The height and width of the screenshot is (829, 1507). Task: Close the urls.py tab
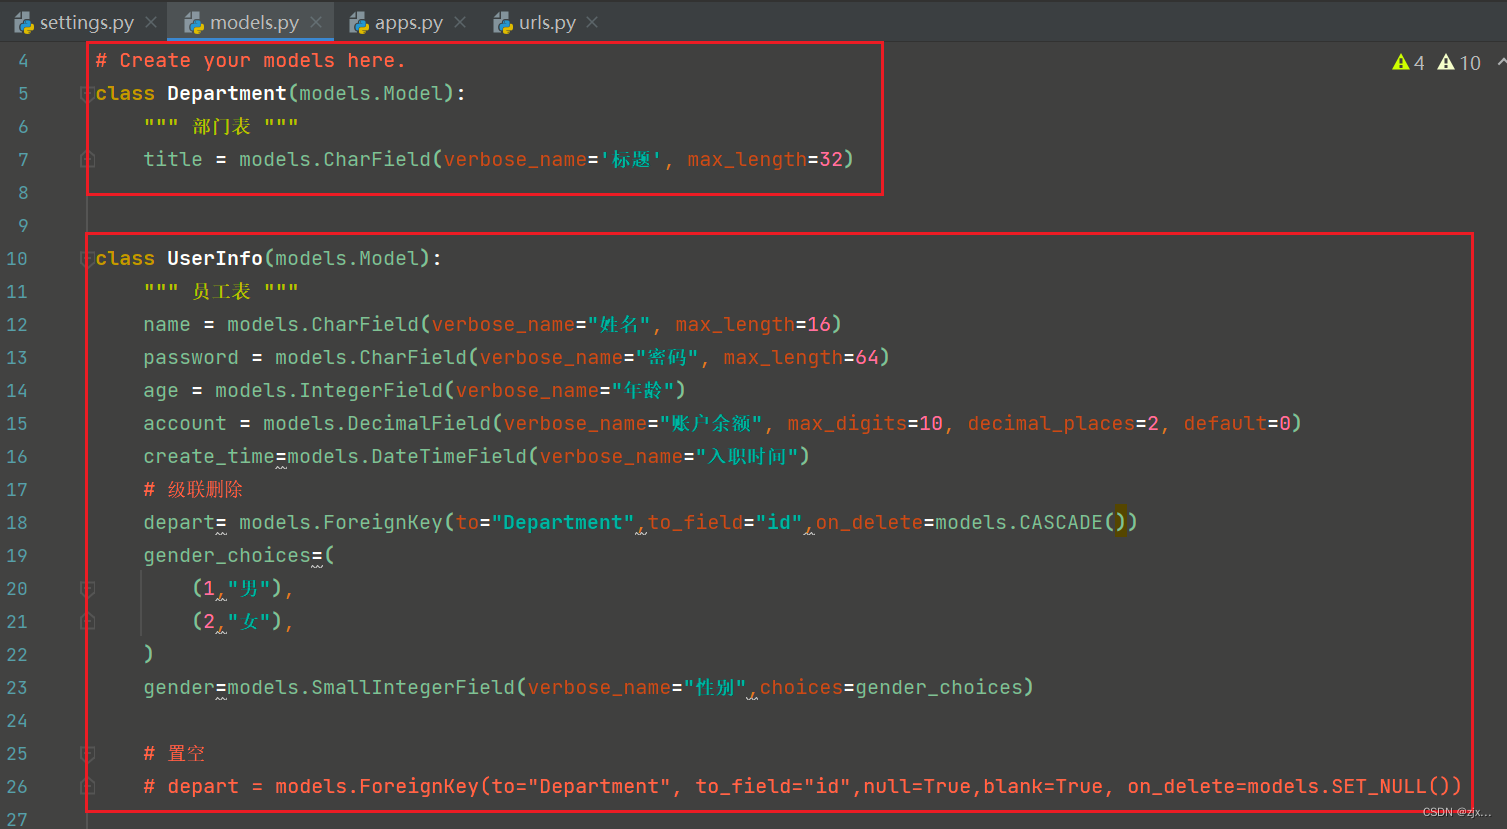pos(592,22)
